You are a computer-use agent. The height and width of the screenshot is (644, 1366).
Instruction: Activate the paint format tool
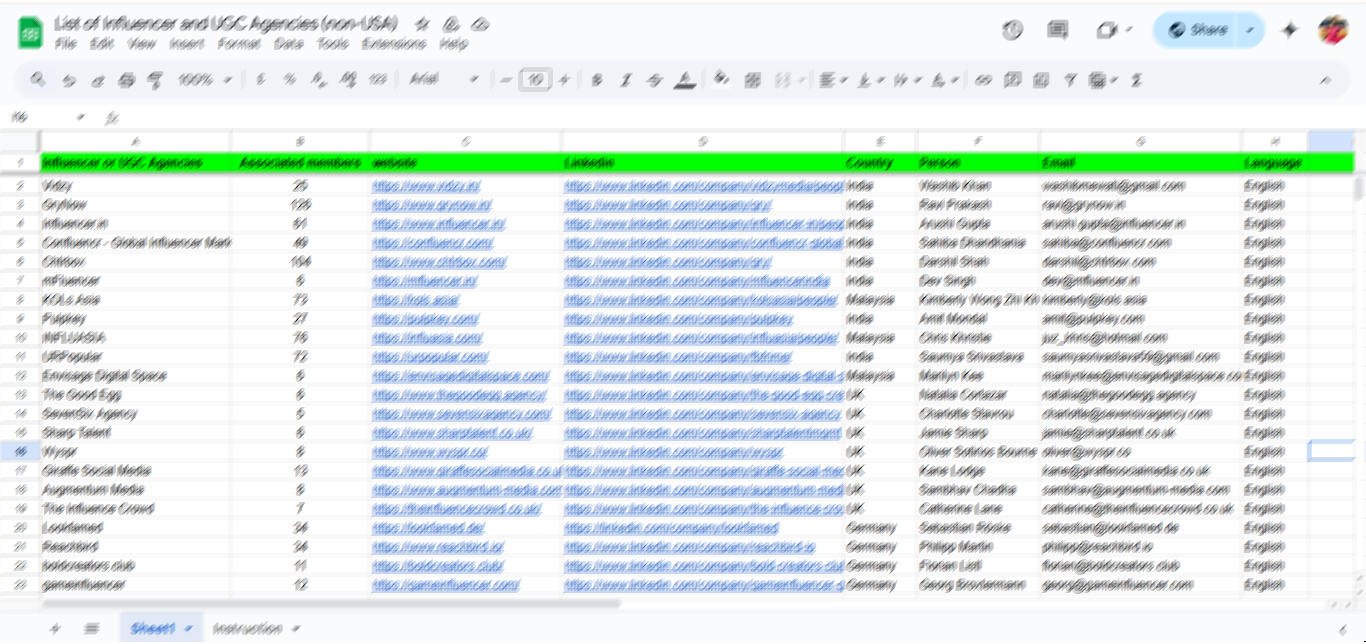(x=155, y=80)
